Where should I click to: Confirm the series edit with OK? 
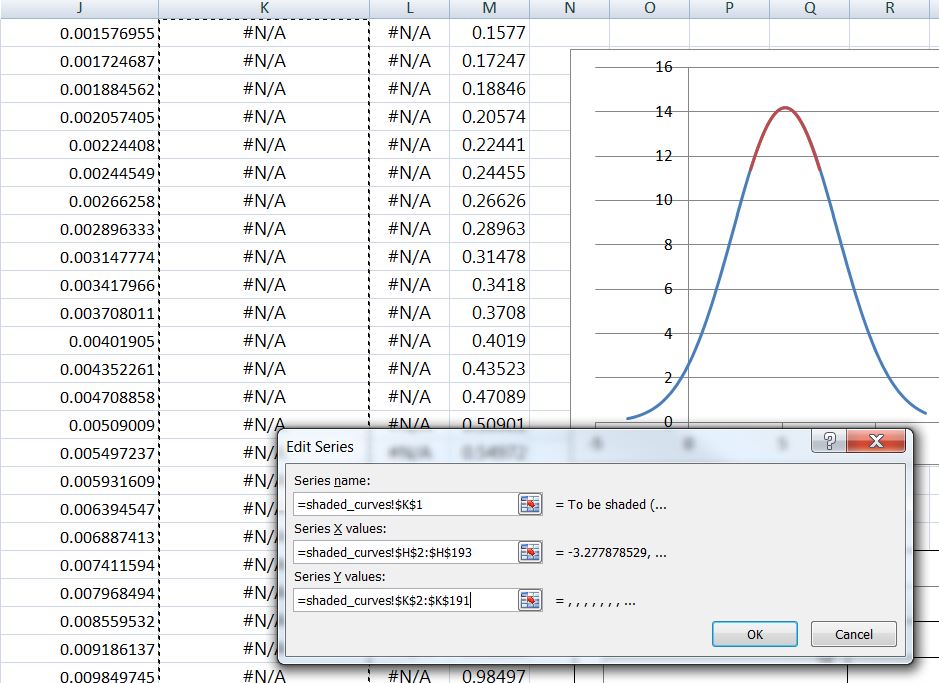[x=753, y=634]
